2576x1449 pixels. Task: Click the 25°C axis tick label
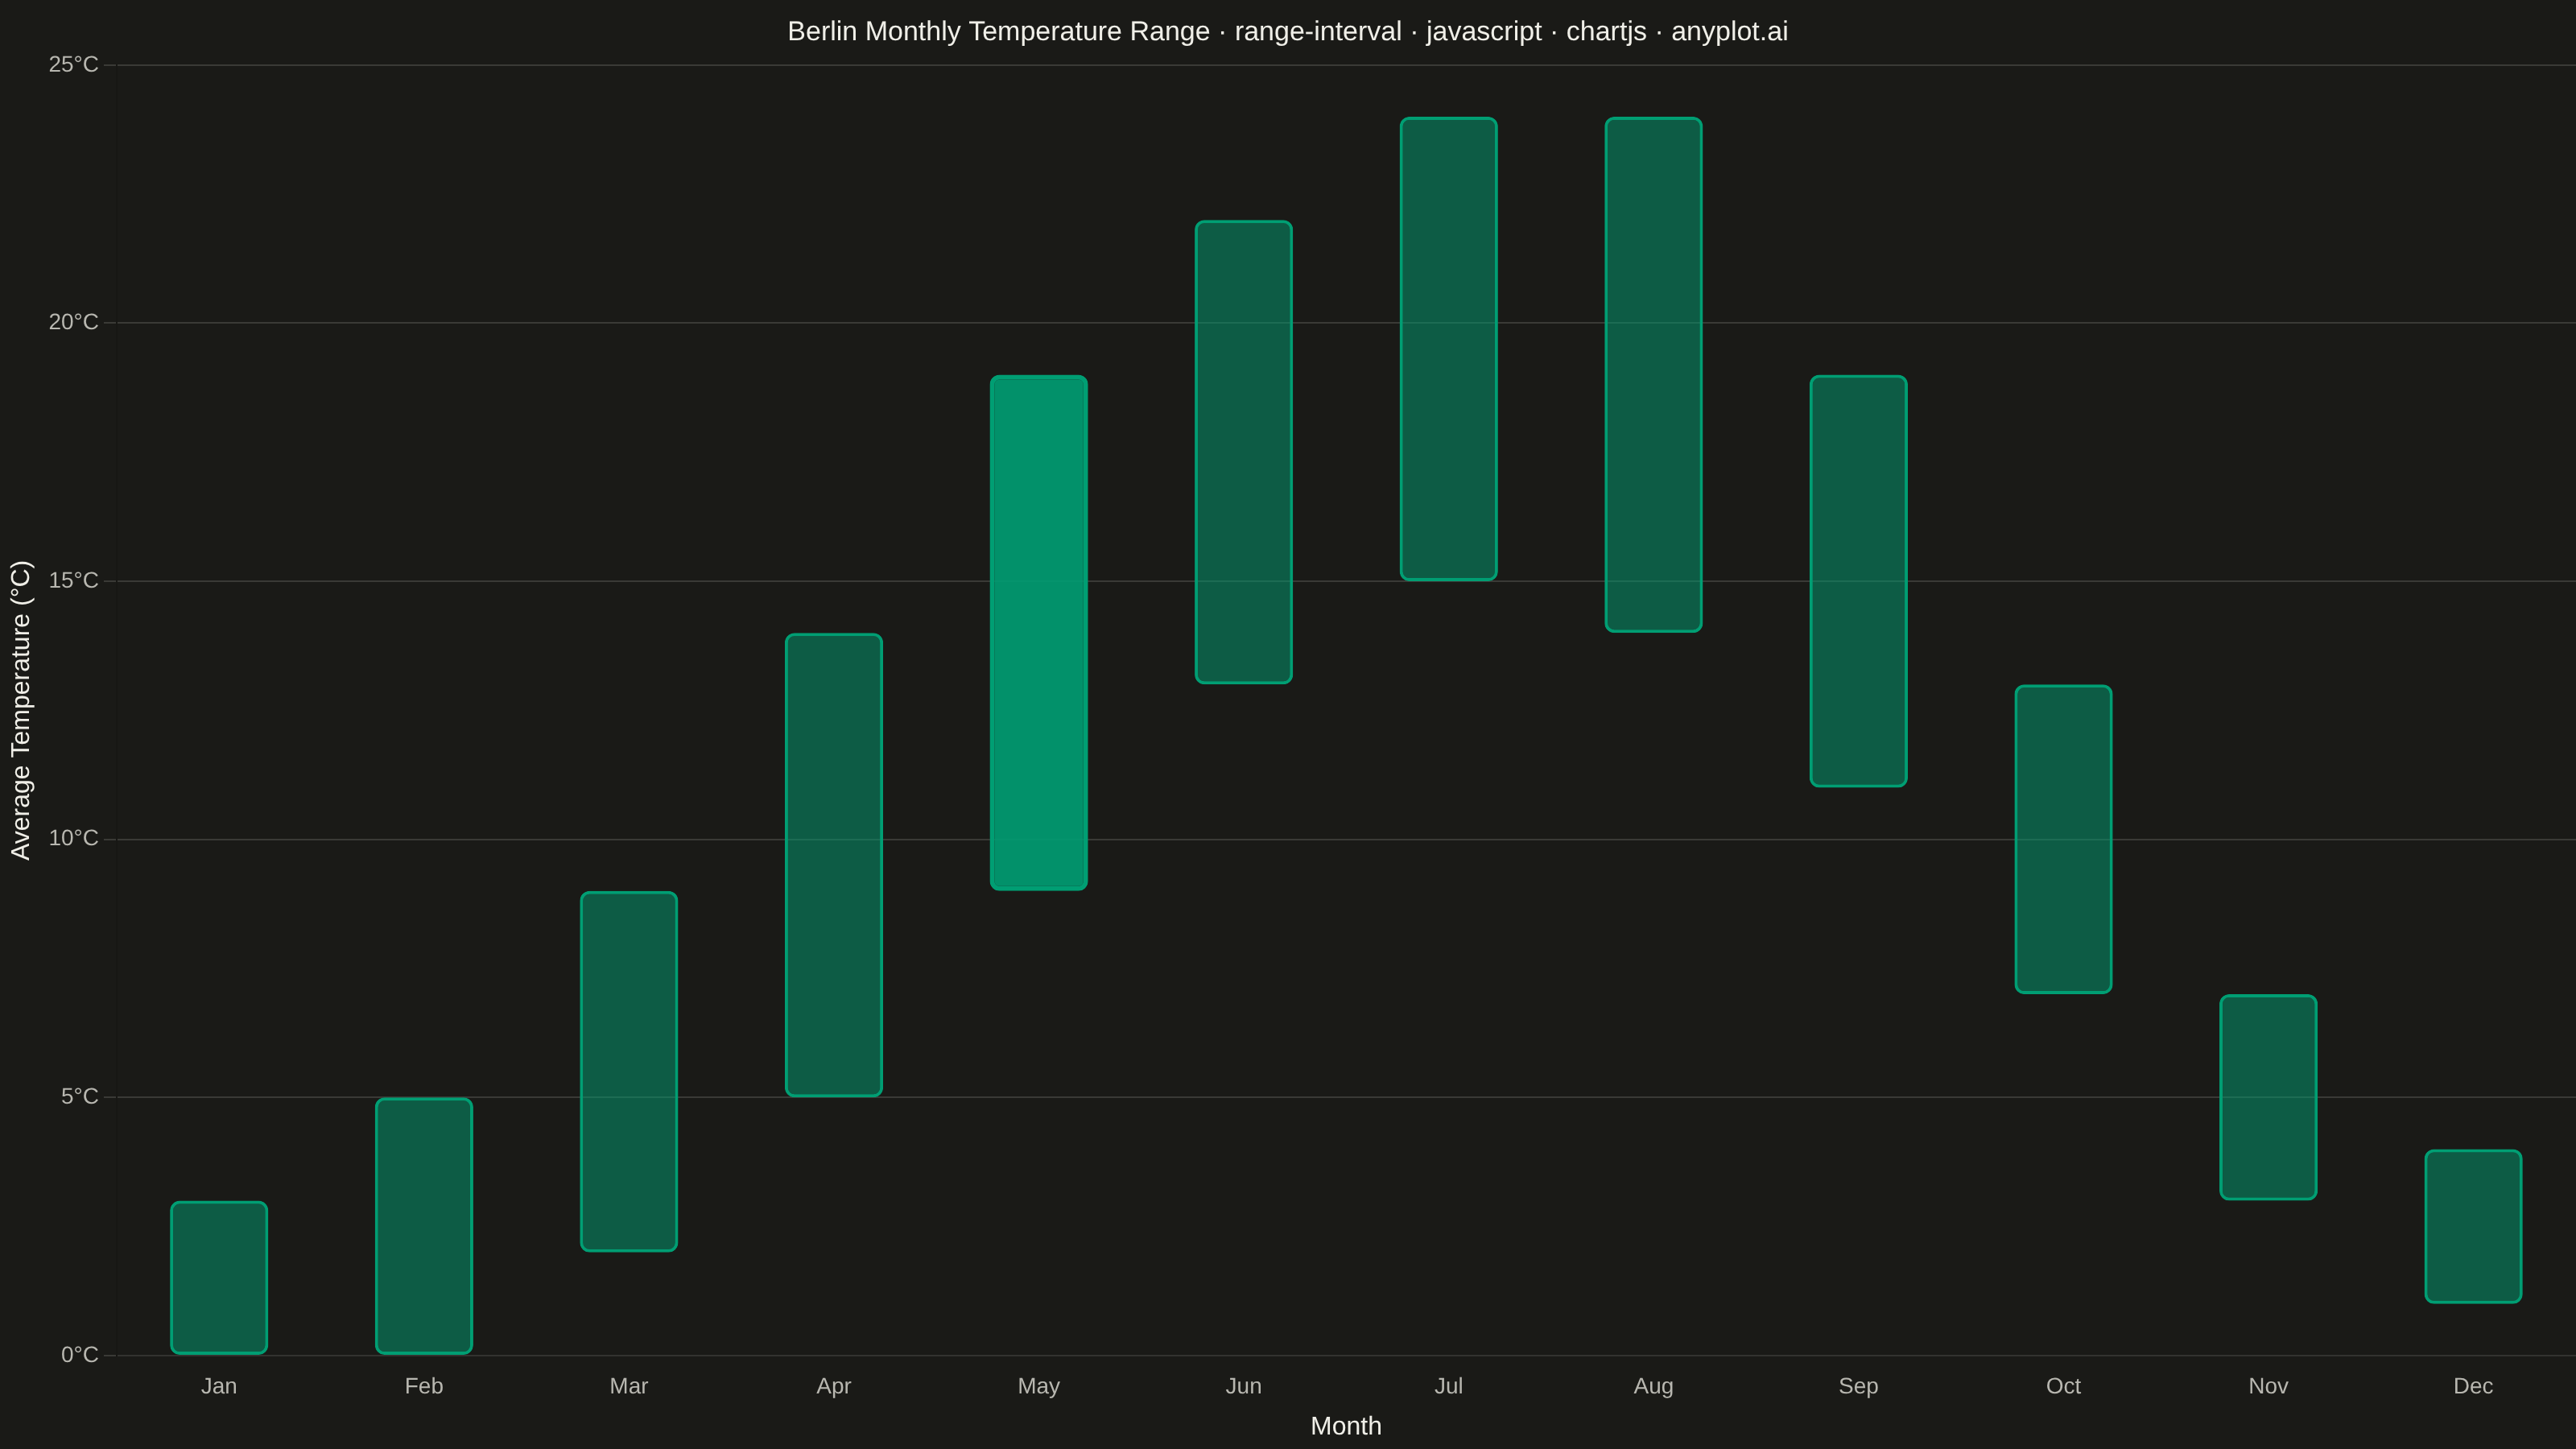coord(74,64)
